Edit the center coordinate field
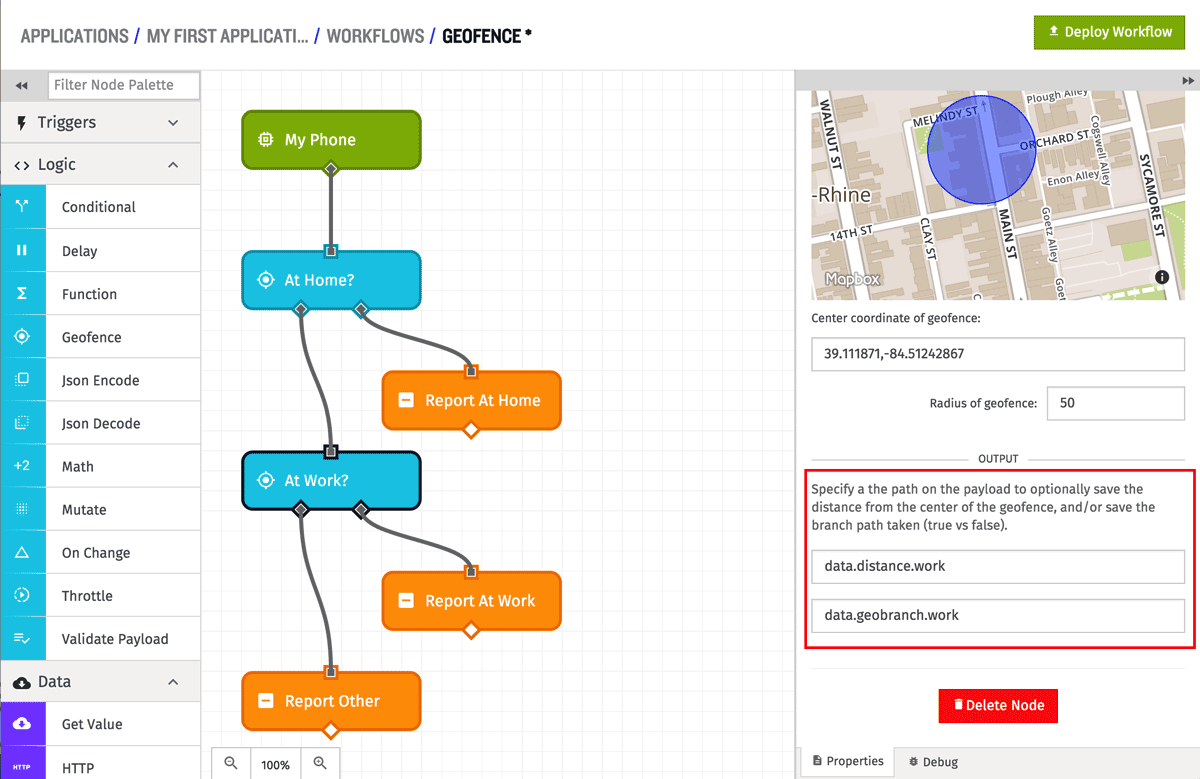Viewport: 1200px width, 779px height. tap(998, 354)
